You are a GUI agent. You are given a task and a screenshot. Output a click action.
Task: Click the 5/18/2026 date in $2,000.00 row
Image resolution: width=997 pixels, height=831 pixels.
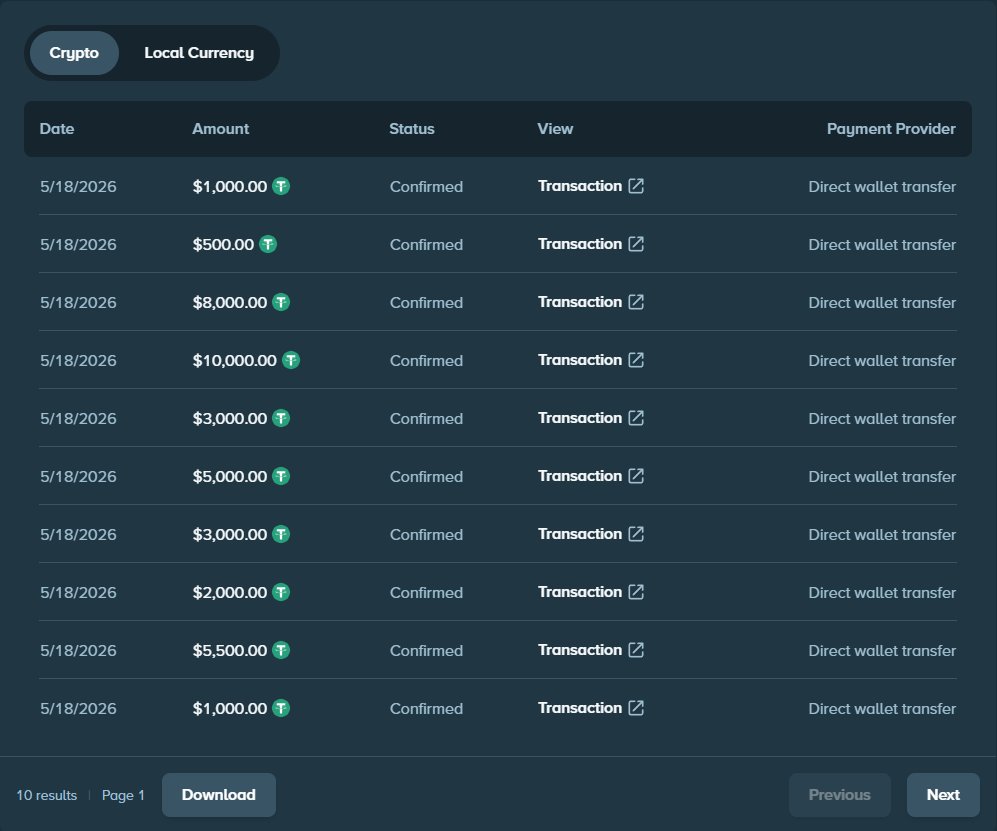click(78, 593)
